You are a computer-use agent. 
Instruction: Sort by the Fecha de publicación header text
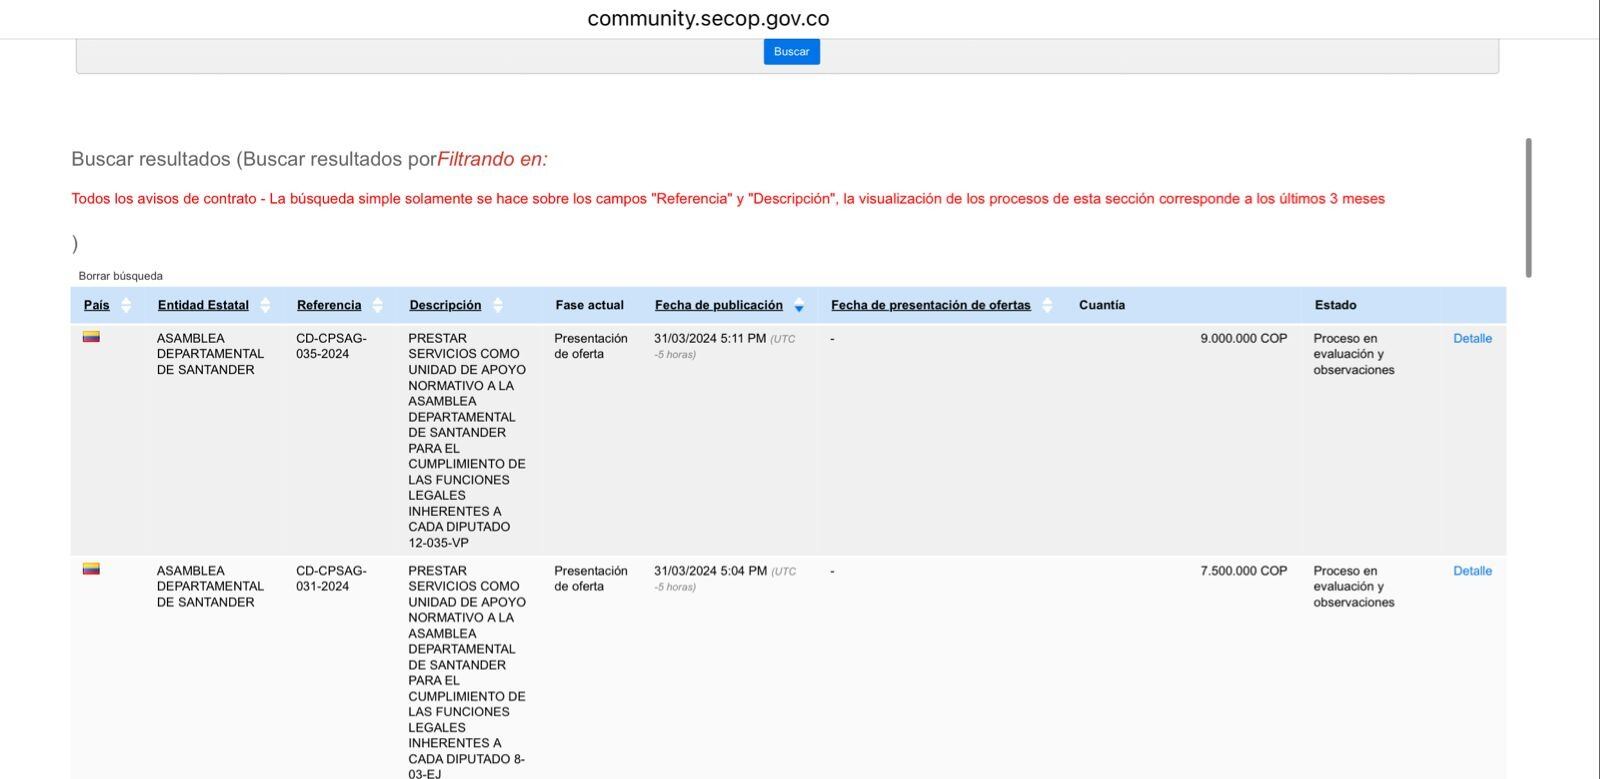(718, 305)
